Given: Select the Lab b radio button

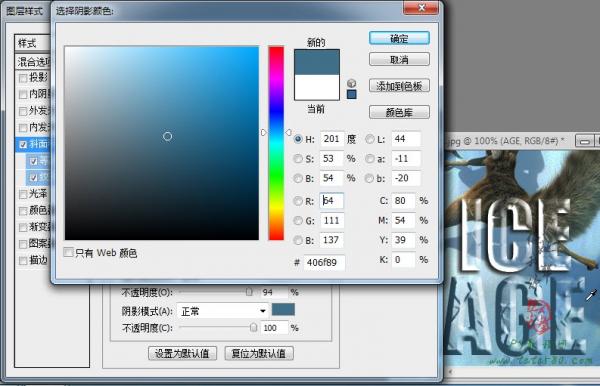Looking at the screenshot, I should 369,178.
